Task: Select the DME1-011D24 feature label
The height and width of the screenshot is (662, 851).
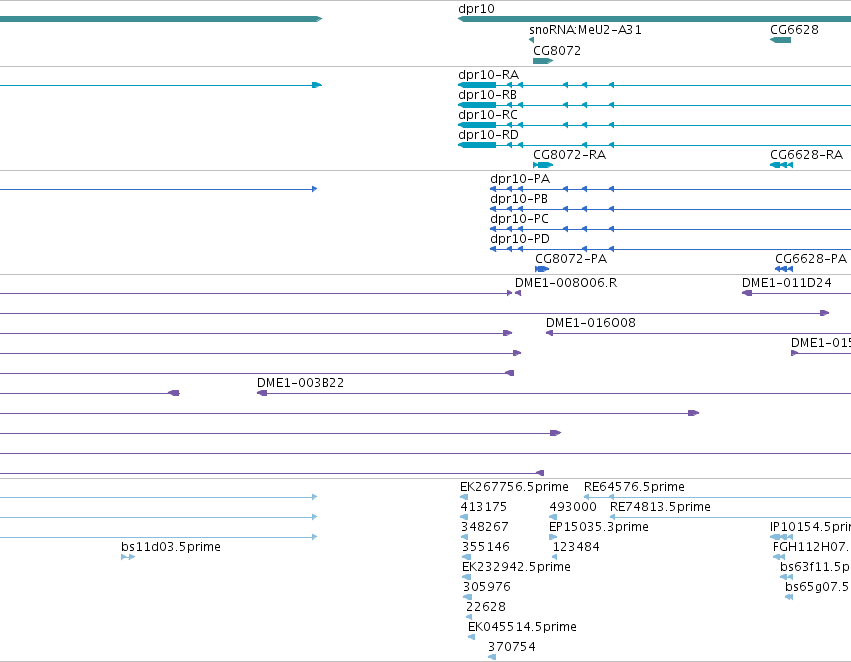Action: (786, 283)
